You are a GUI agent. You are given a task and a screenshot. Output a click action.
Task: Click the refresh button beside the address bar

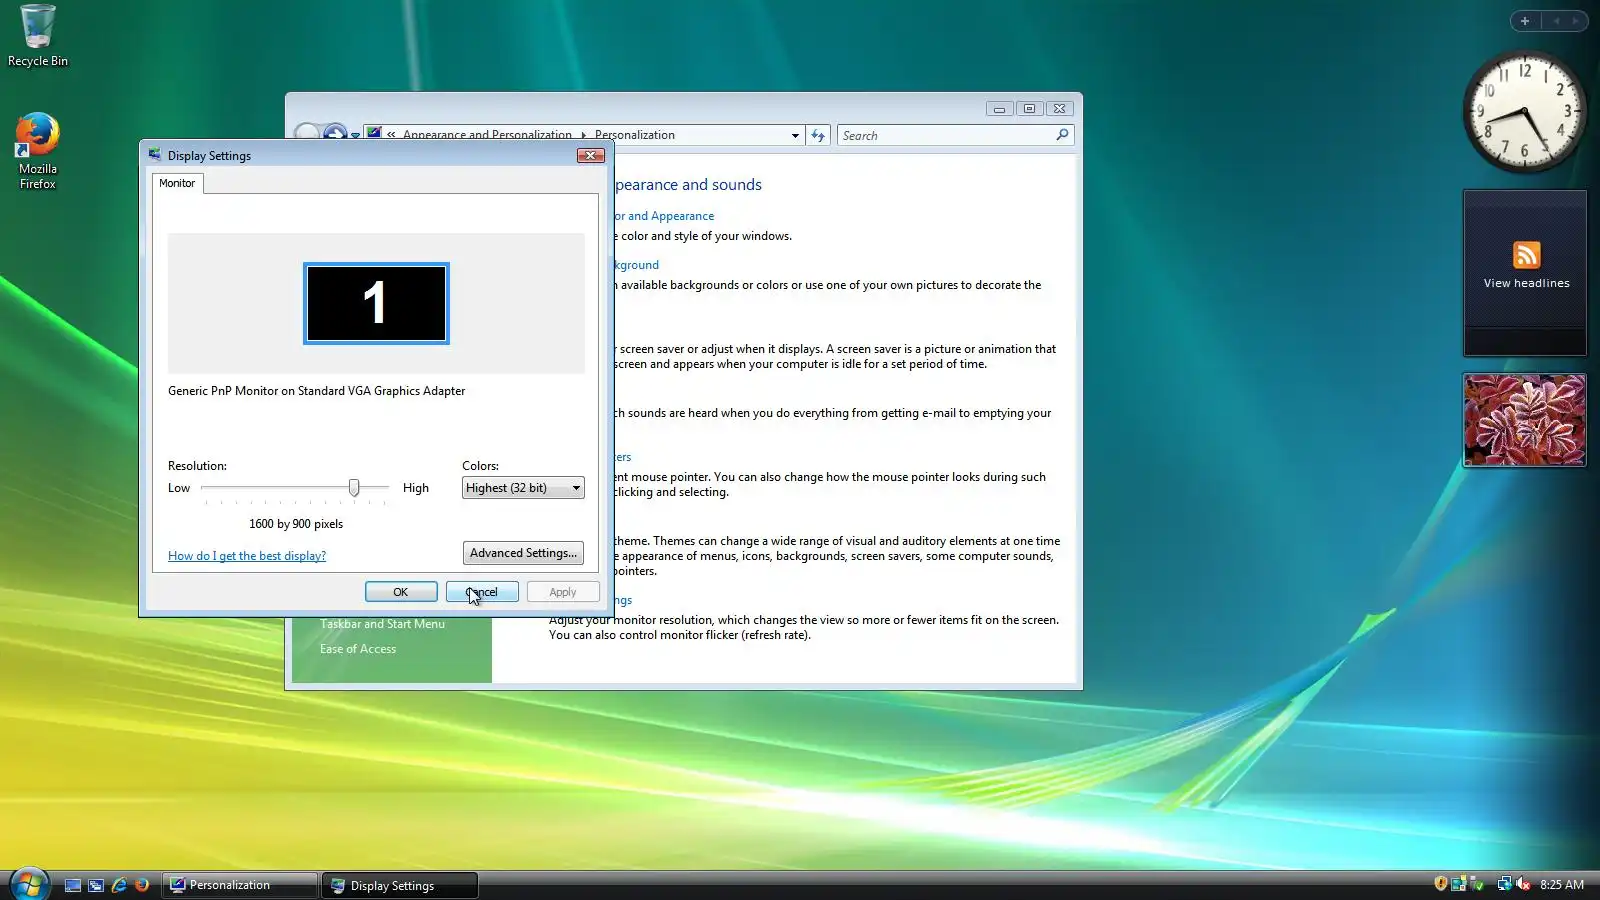pos(818,135)
